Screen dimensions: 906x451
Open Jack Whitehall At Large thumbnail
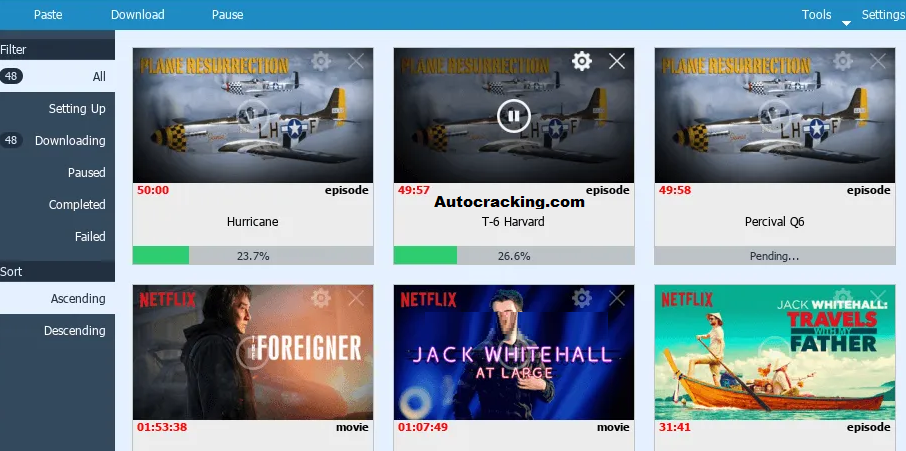[x=514, y=352]
